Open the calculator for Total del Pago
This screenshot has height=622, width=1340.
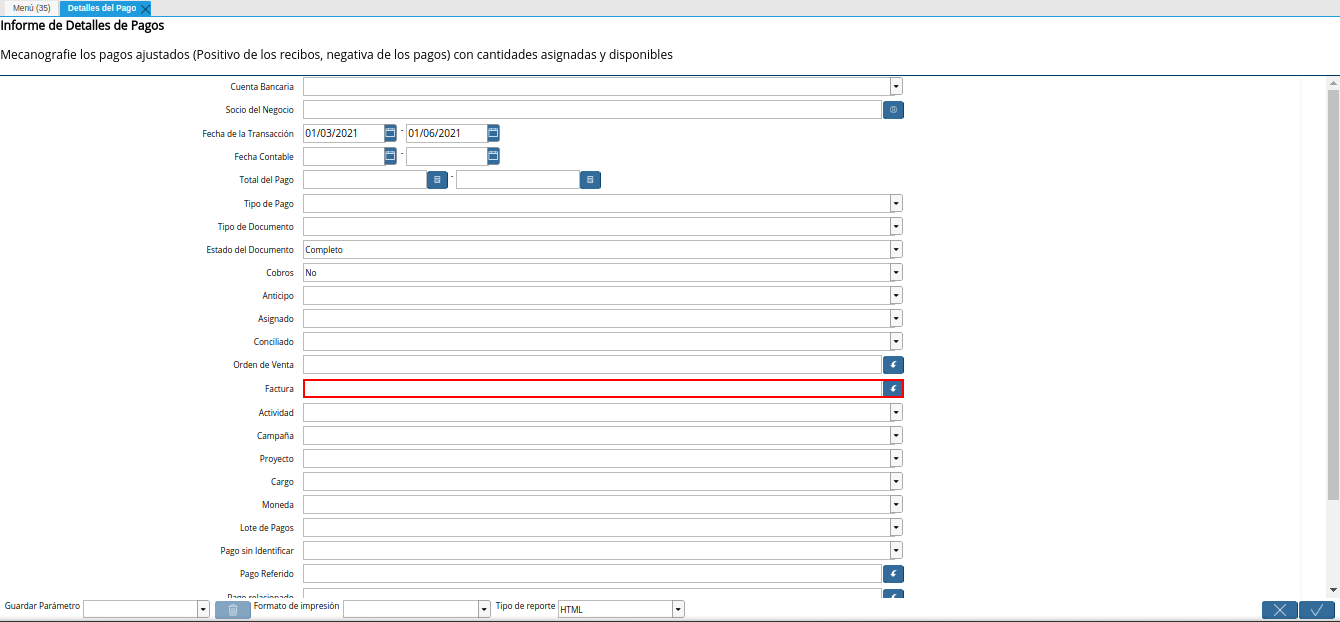[x=437, y=179]
